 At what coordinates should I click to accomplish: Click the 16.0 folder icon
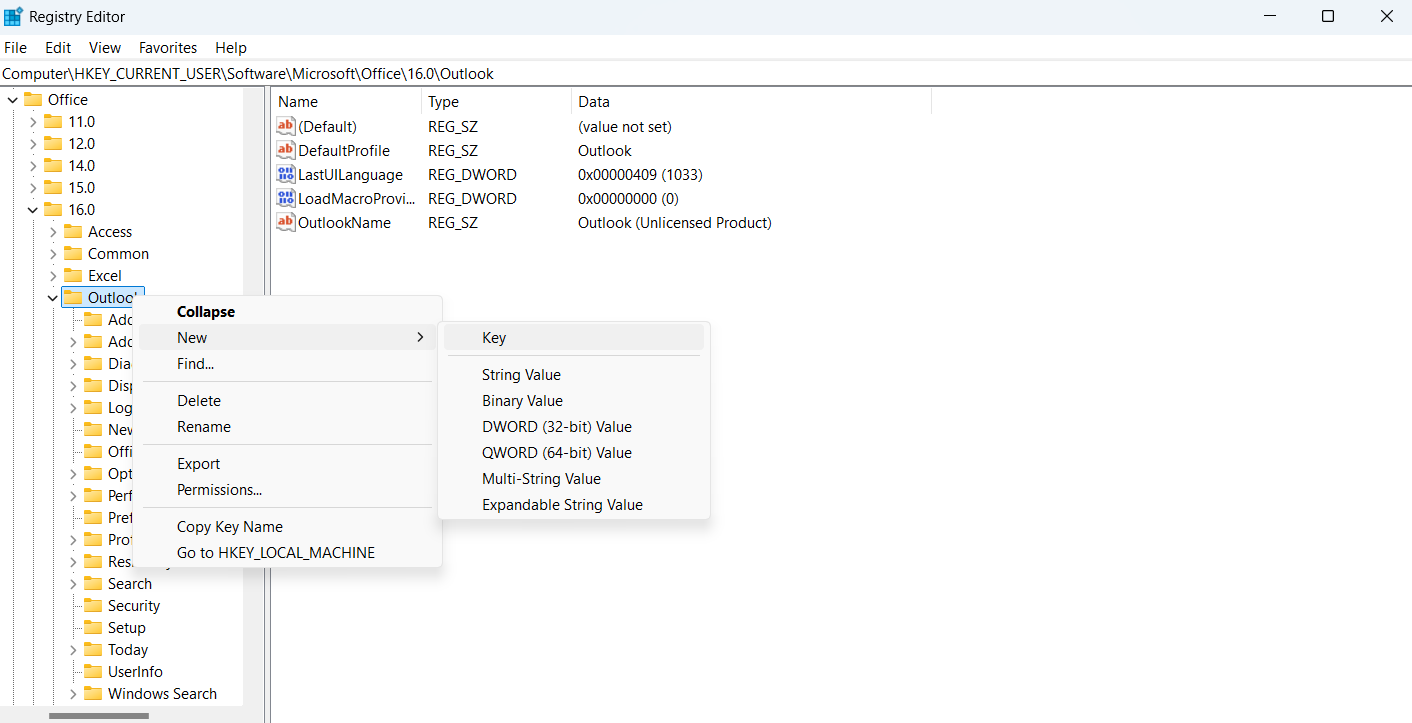coord(53,209)
